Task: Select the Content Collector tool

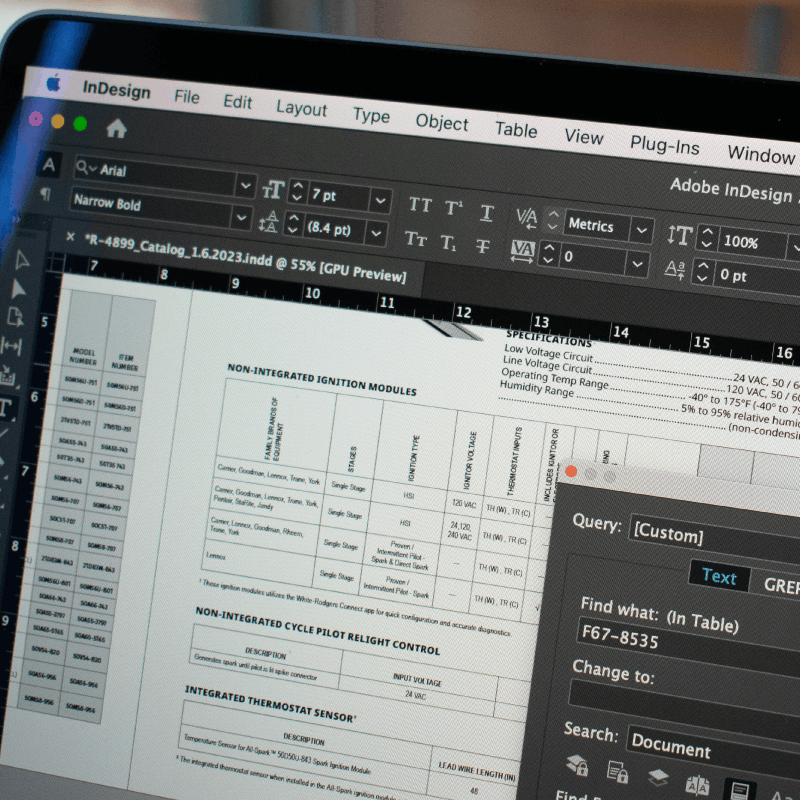Action: [8, 376]
